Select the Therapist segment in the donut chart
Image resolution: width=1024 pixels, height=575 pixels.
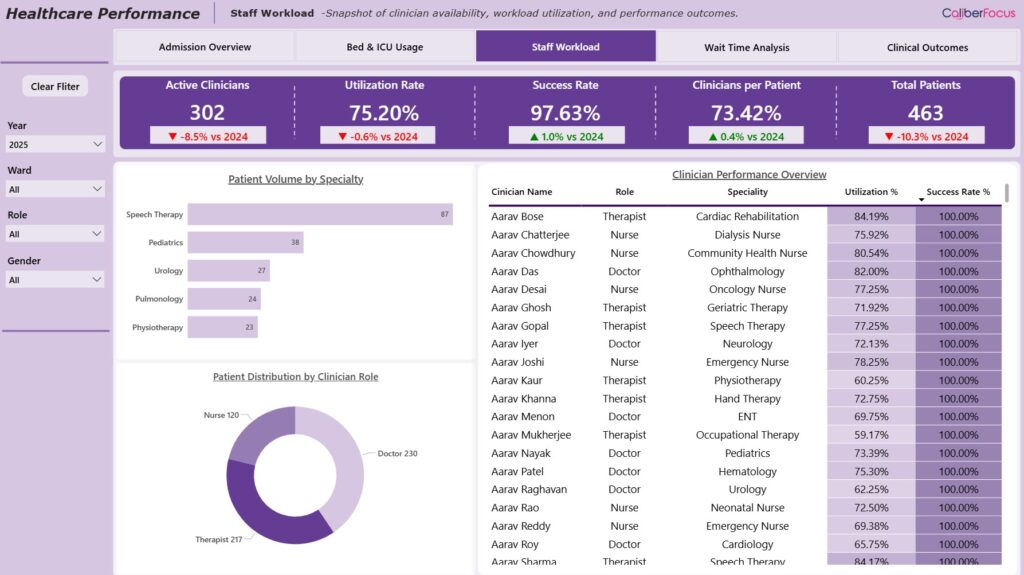point(260,510)
